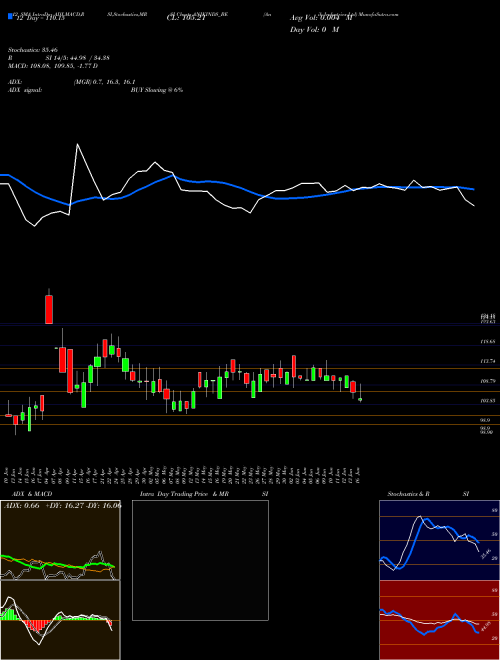Click the empty intraday trading price box
This screenshot has height=660, width=500.
[200, 560]
